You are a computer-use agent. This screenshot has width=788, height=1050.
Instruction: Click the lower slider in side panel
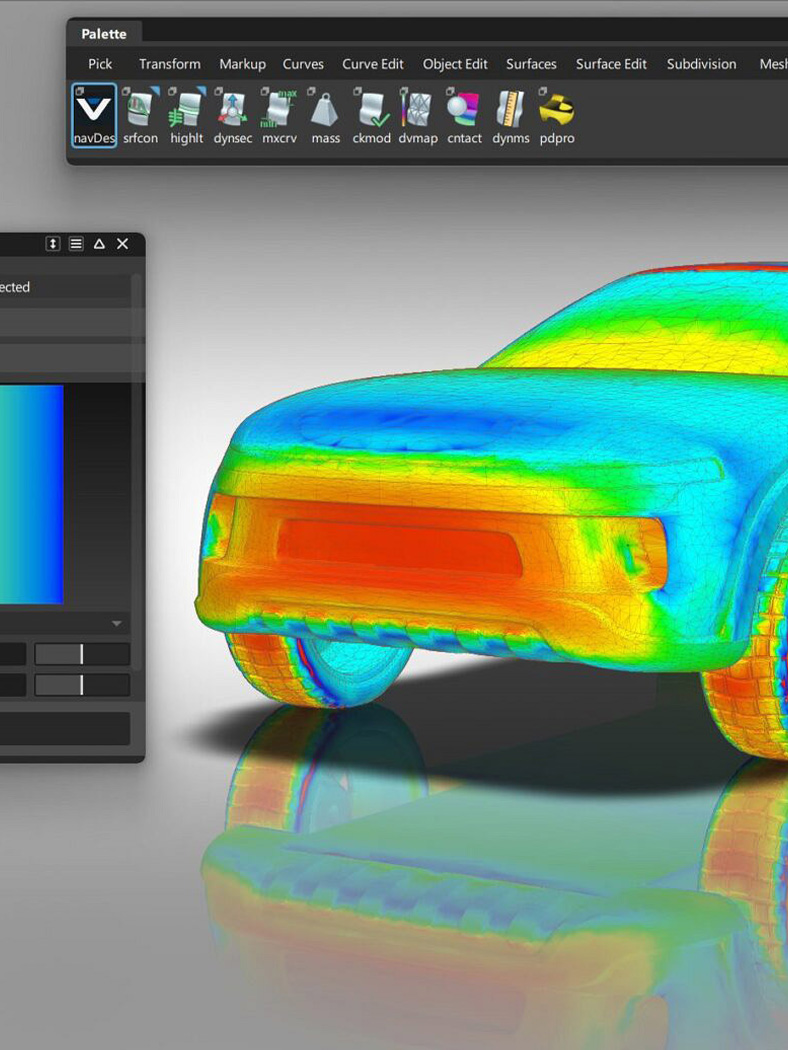(x=82, y=684)
